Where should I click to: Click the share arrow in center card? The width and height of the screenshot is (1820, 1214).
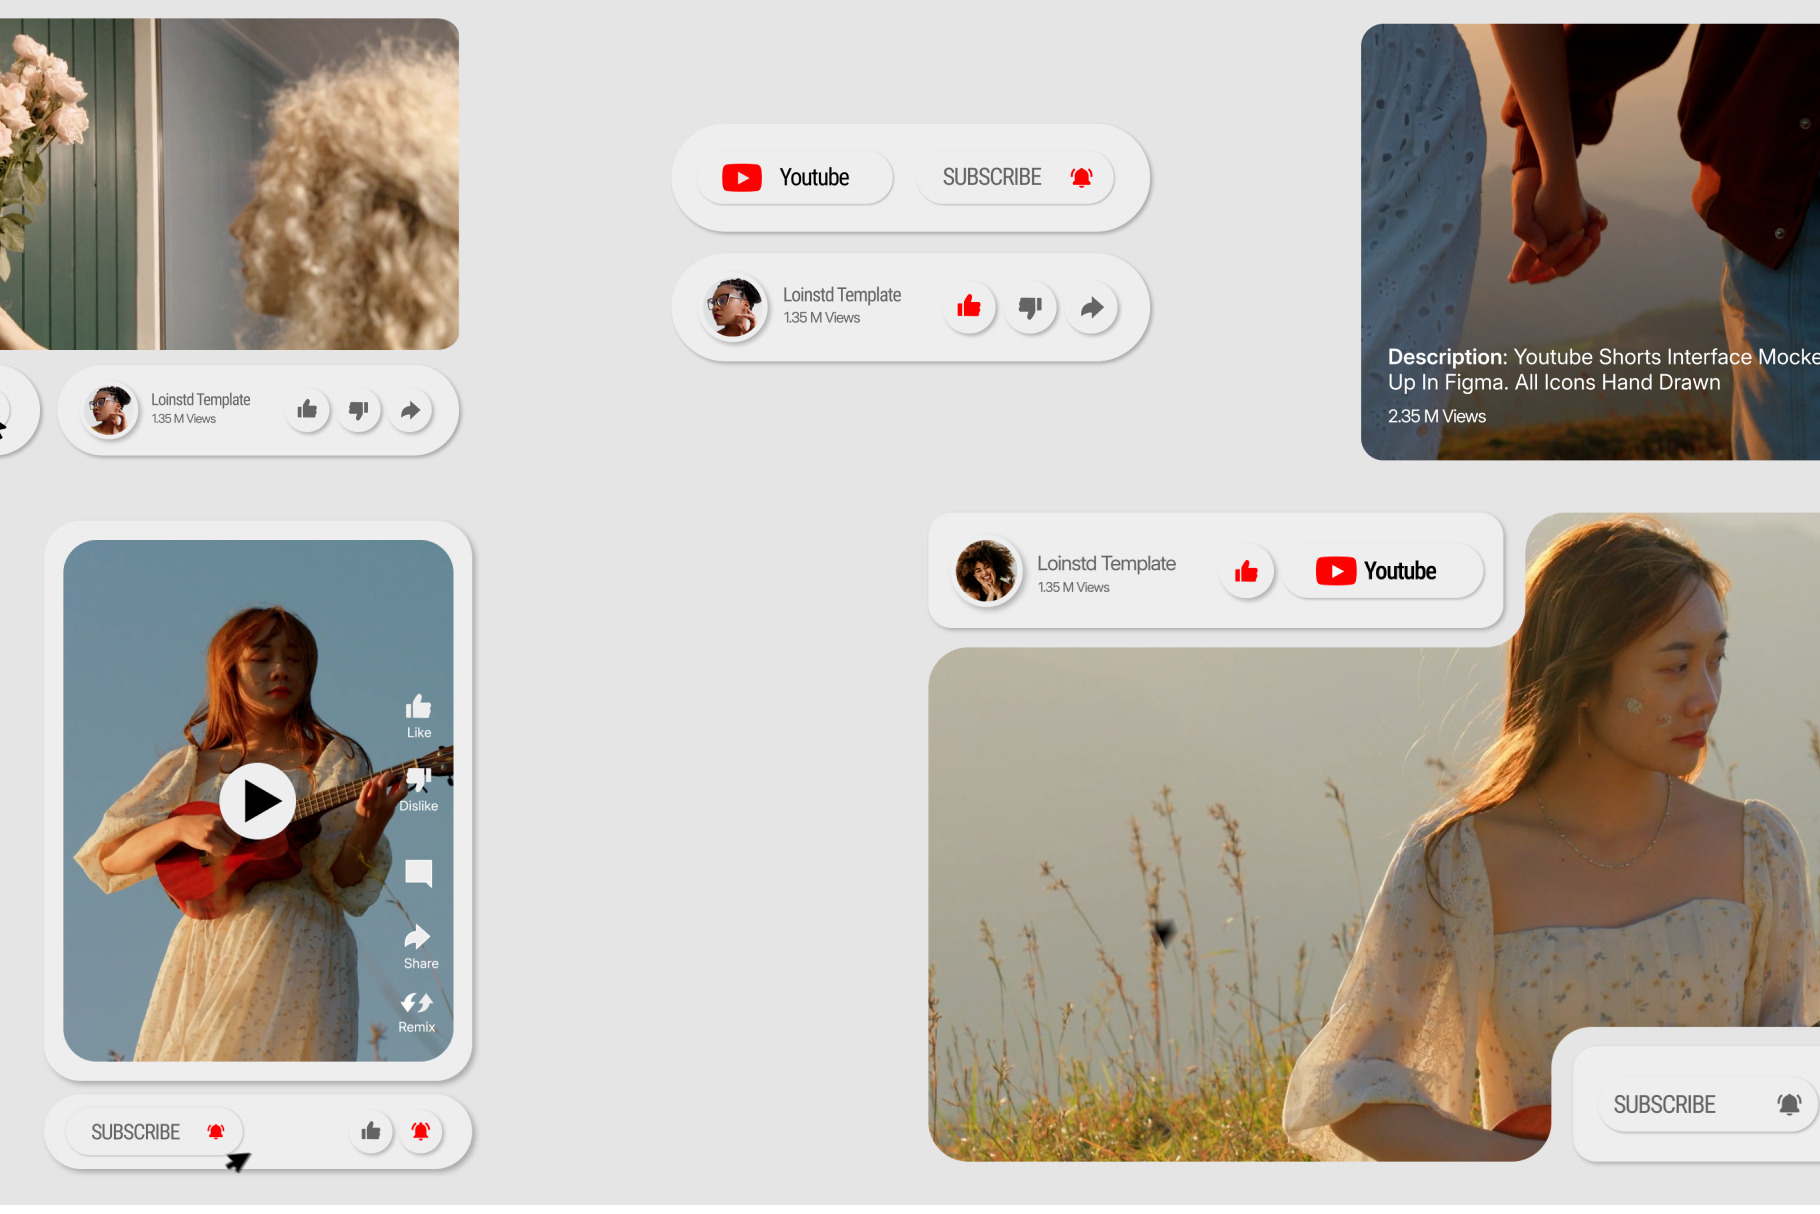point(1092,307)
